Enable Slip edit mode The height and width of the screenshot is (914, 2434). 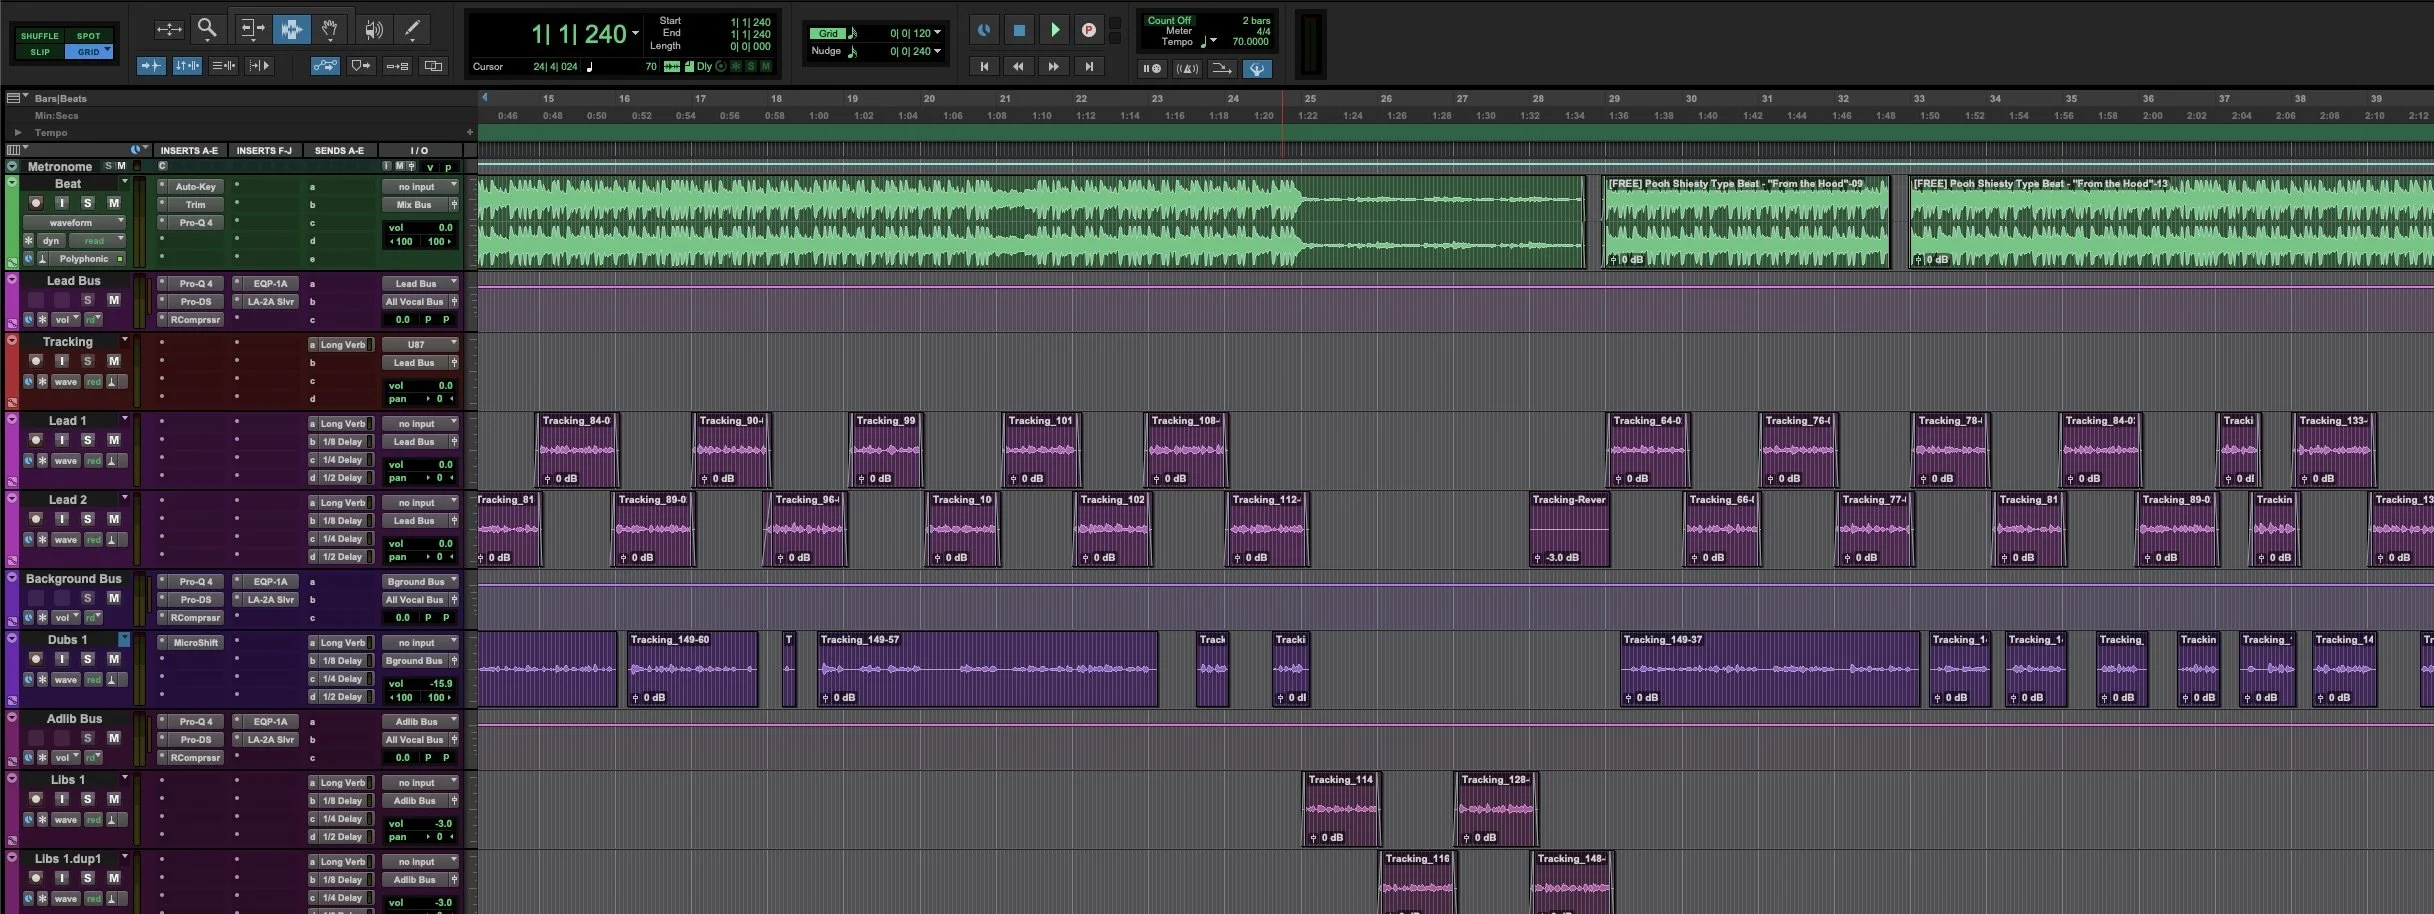40,52
